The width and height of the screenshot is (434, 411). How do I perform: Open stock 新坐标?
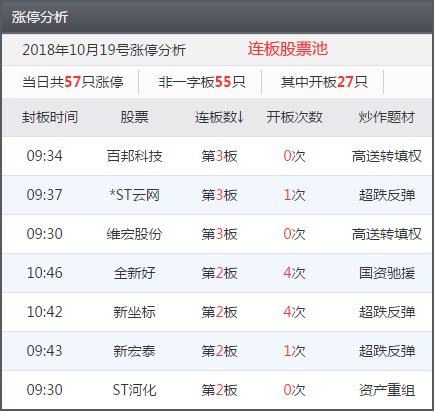coord(134,312)
